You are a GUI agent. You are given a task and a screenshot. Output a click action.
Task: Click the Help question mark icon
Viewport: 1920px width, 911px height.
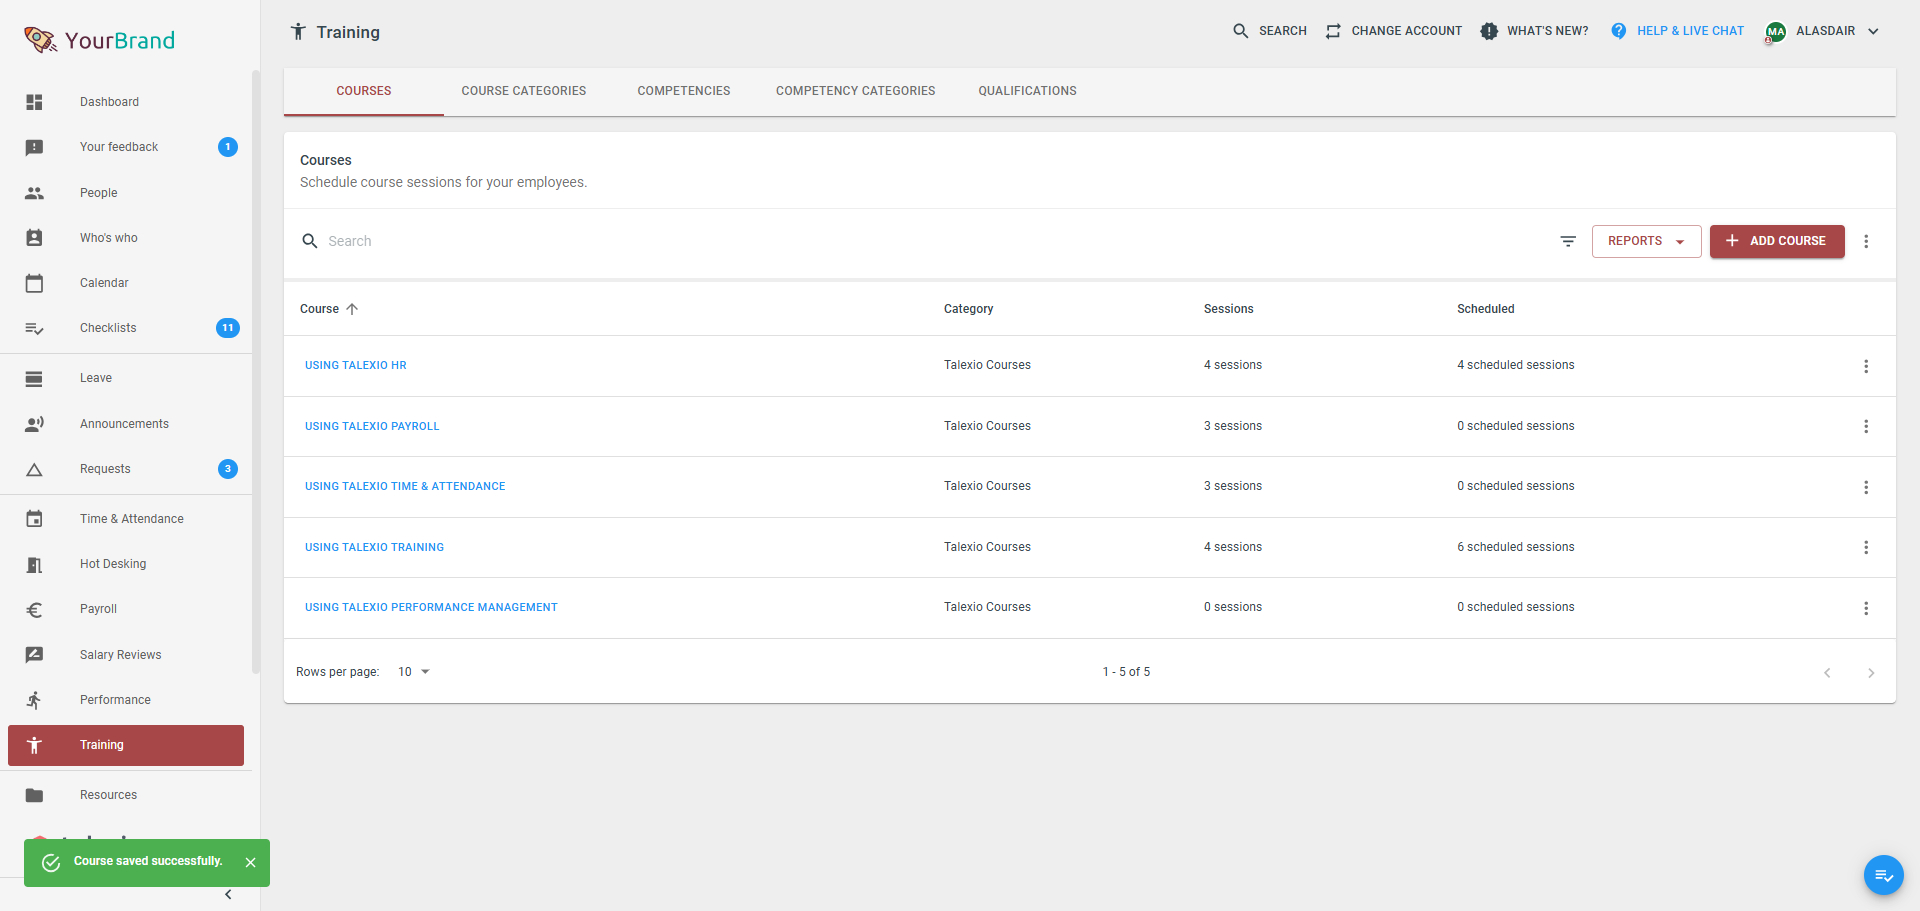1619,31
